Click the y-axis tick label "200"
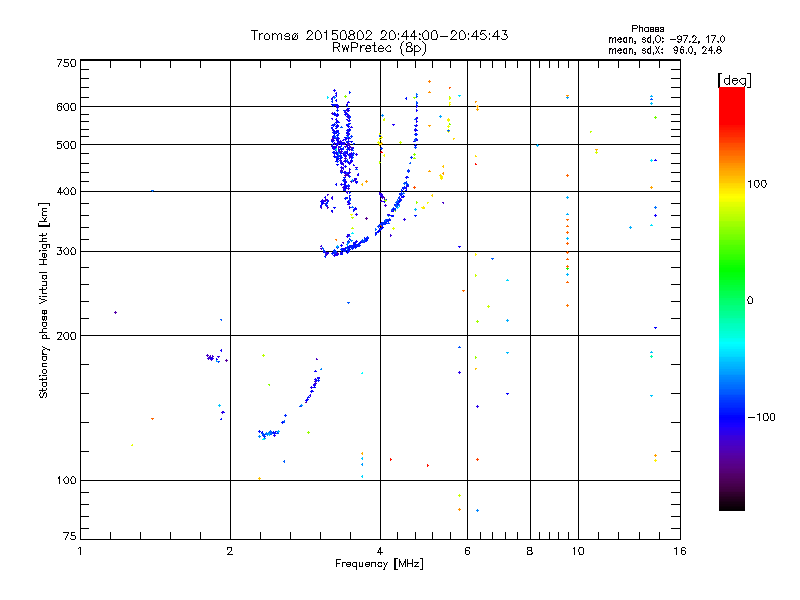Screen dimensions: 800x600 pyautogui.click(x=66, y=336)
